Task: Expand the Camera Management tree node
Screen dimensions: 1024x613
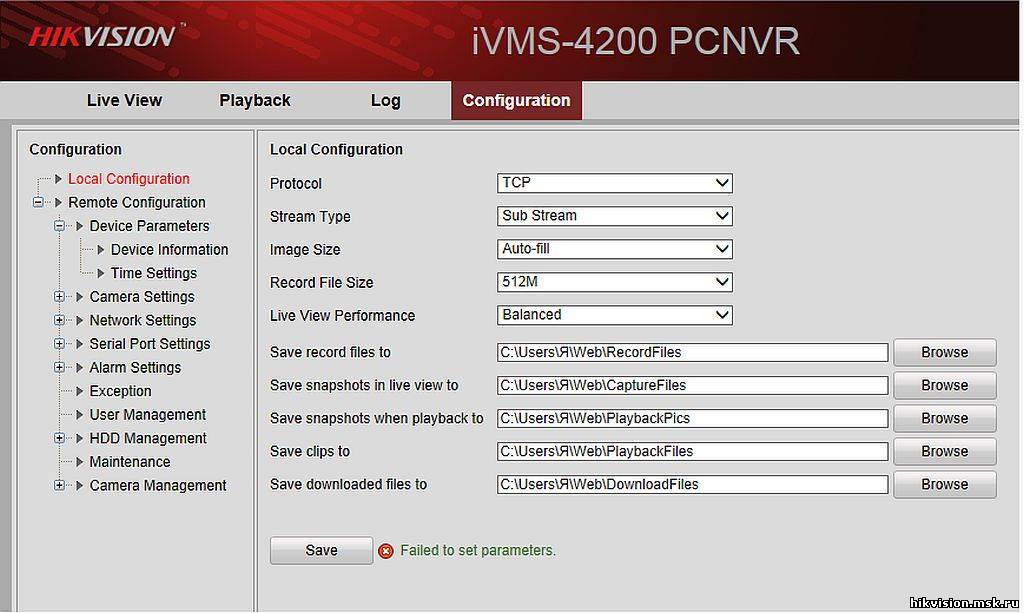Action: coord(59,485)
